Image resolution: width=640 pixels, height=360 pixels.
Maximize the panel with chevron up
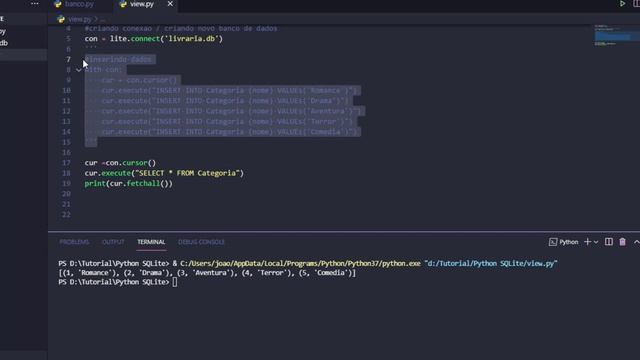[x=636, y=242]
